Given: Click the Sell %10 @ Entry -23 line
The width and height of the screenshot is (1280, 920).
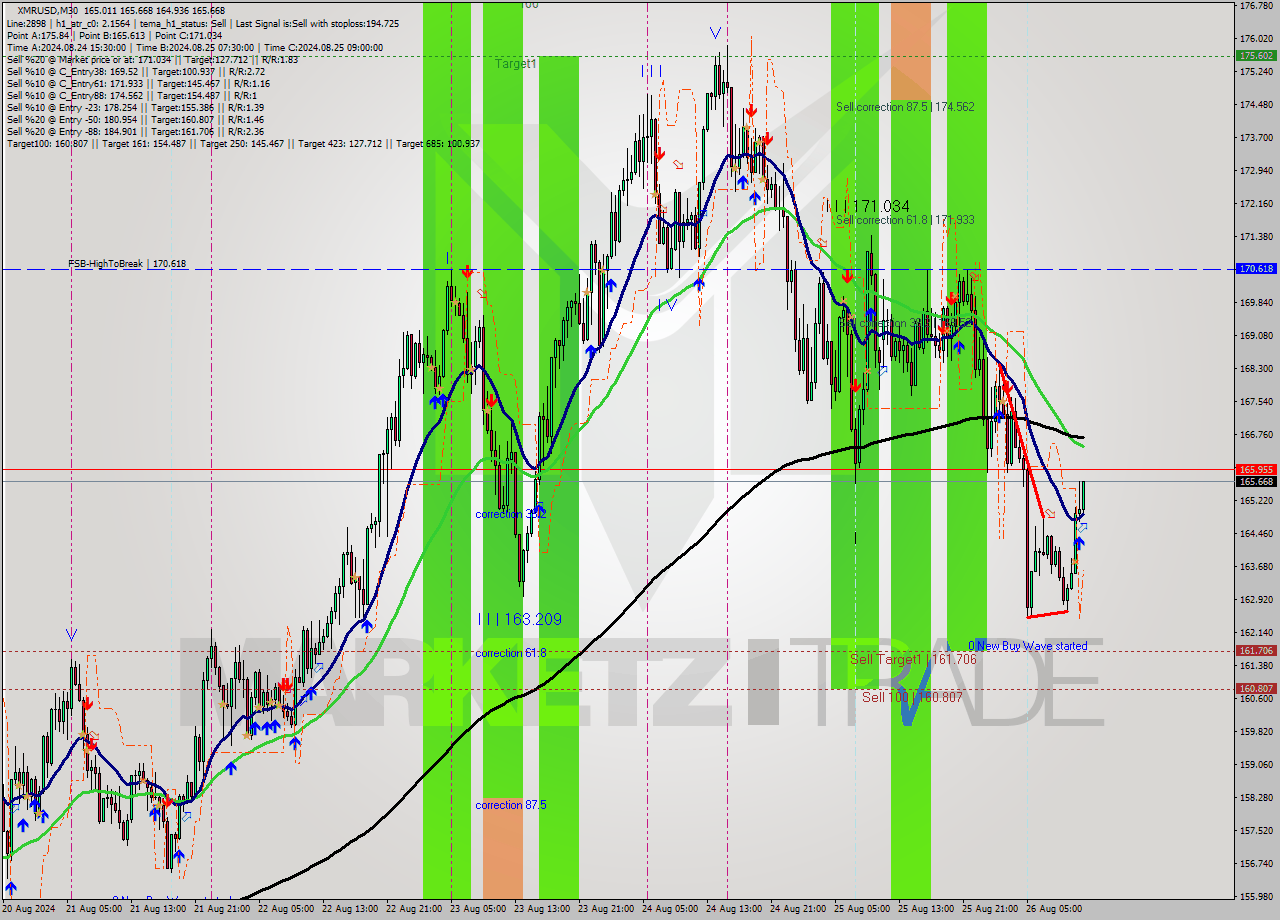Looking at the screenshot, I should pos(135,107).
